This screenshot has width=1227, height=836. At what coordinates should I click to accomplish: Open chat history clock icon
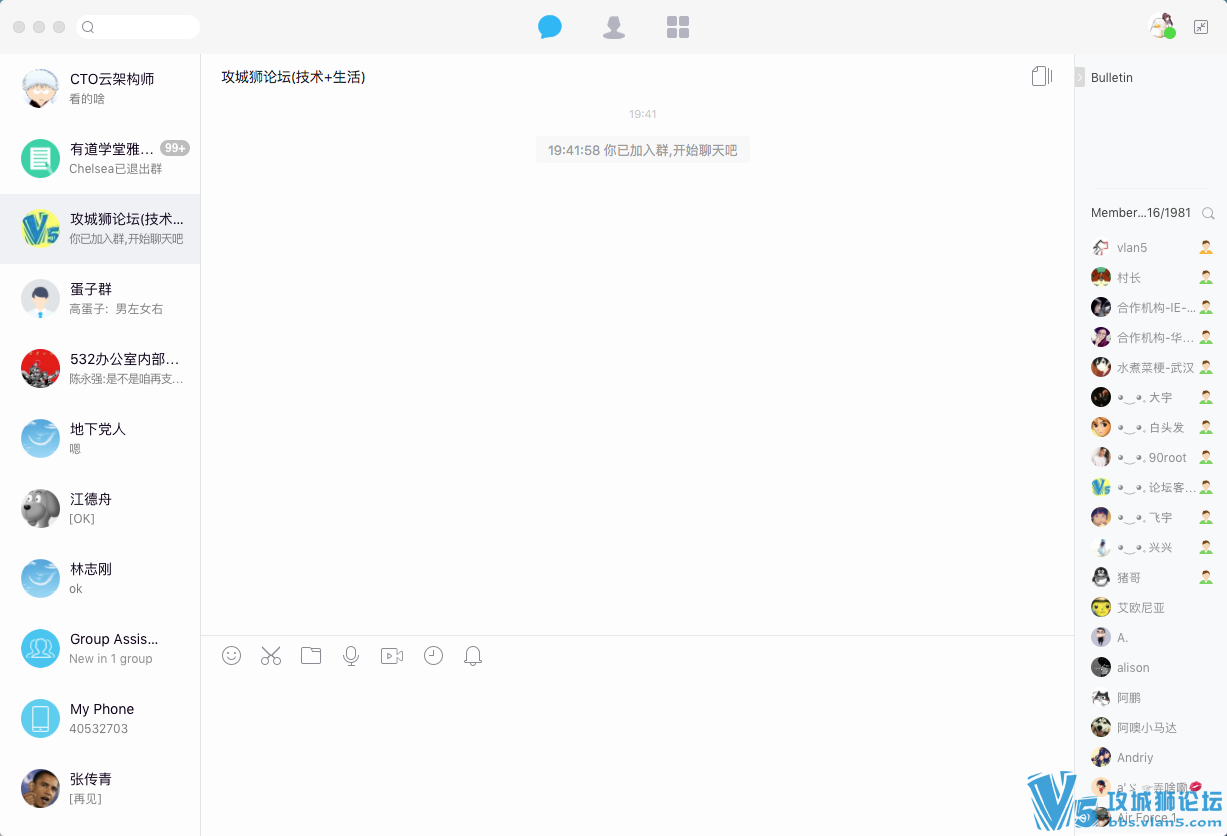point(433,656)
